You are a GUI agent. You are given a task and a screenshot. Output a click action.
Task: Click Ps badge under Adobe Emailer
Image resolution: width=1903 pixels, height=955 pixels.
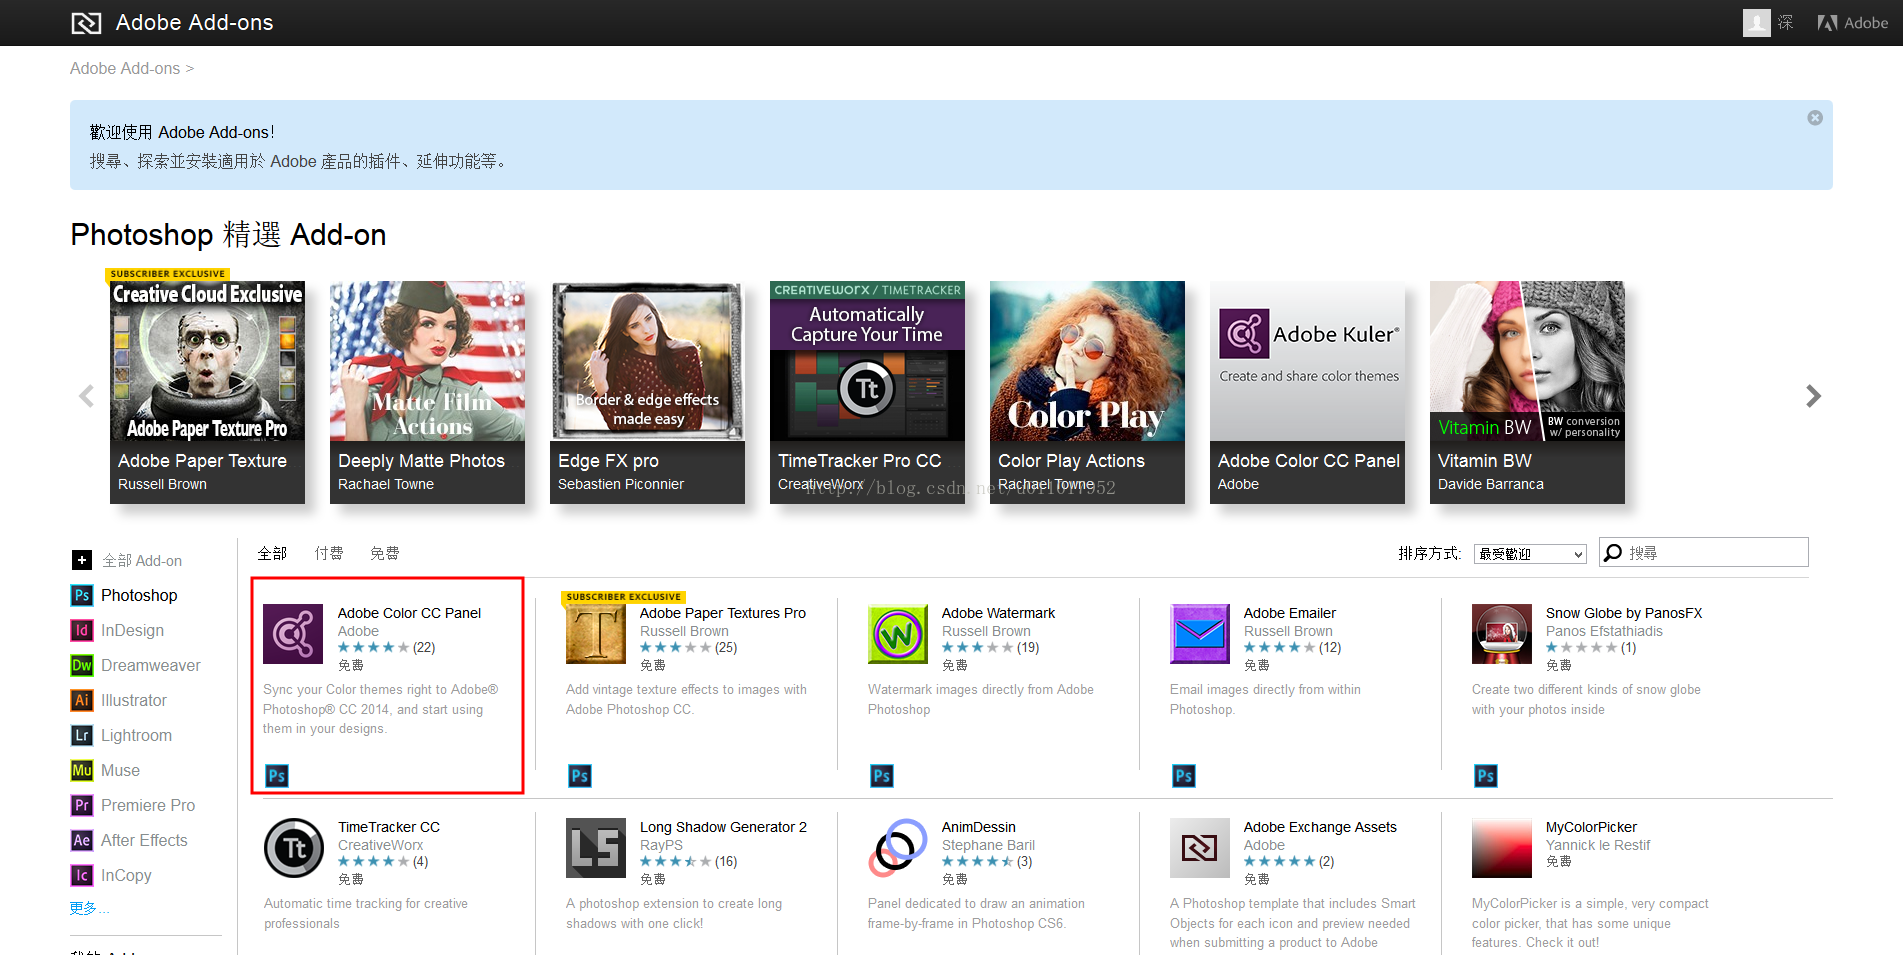(x=1184, y=776)
